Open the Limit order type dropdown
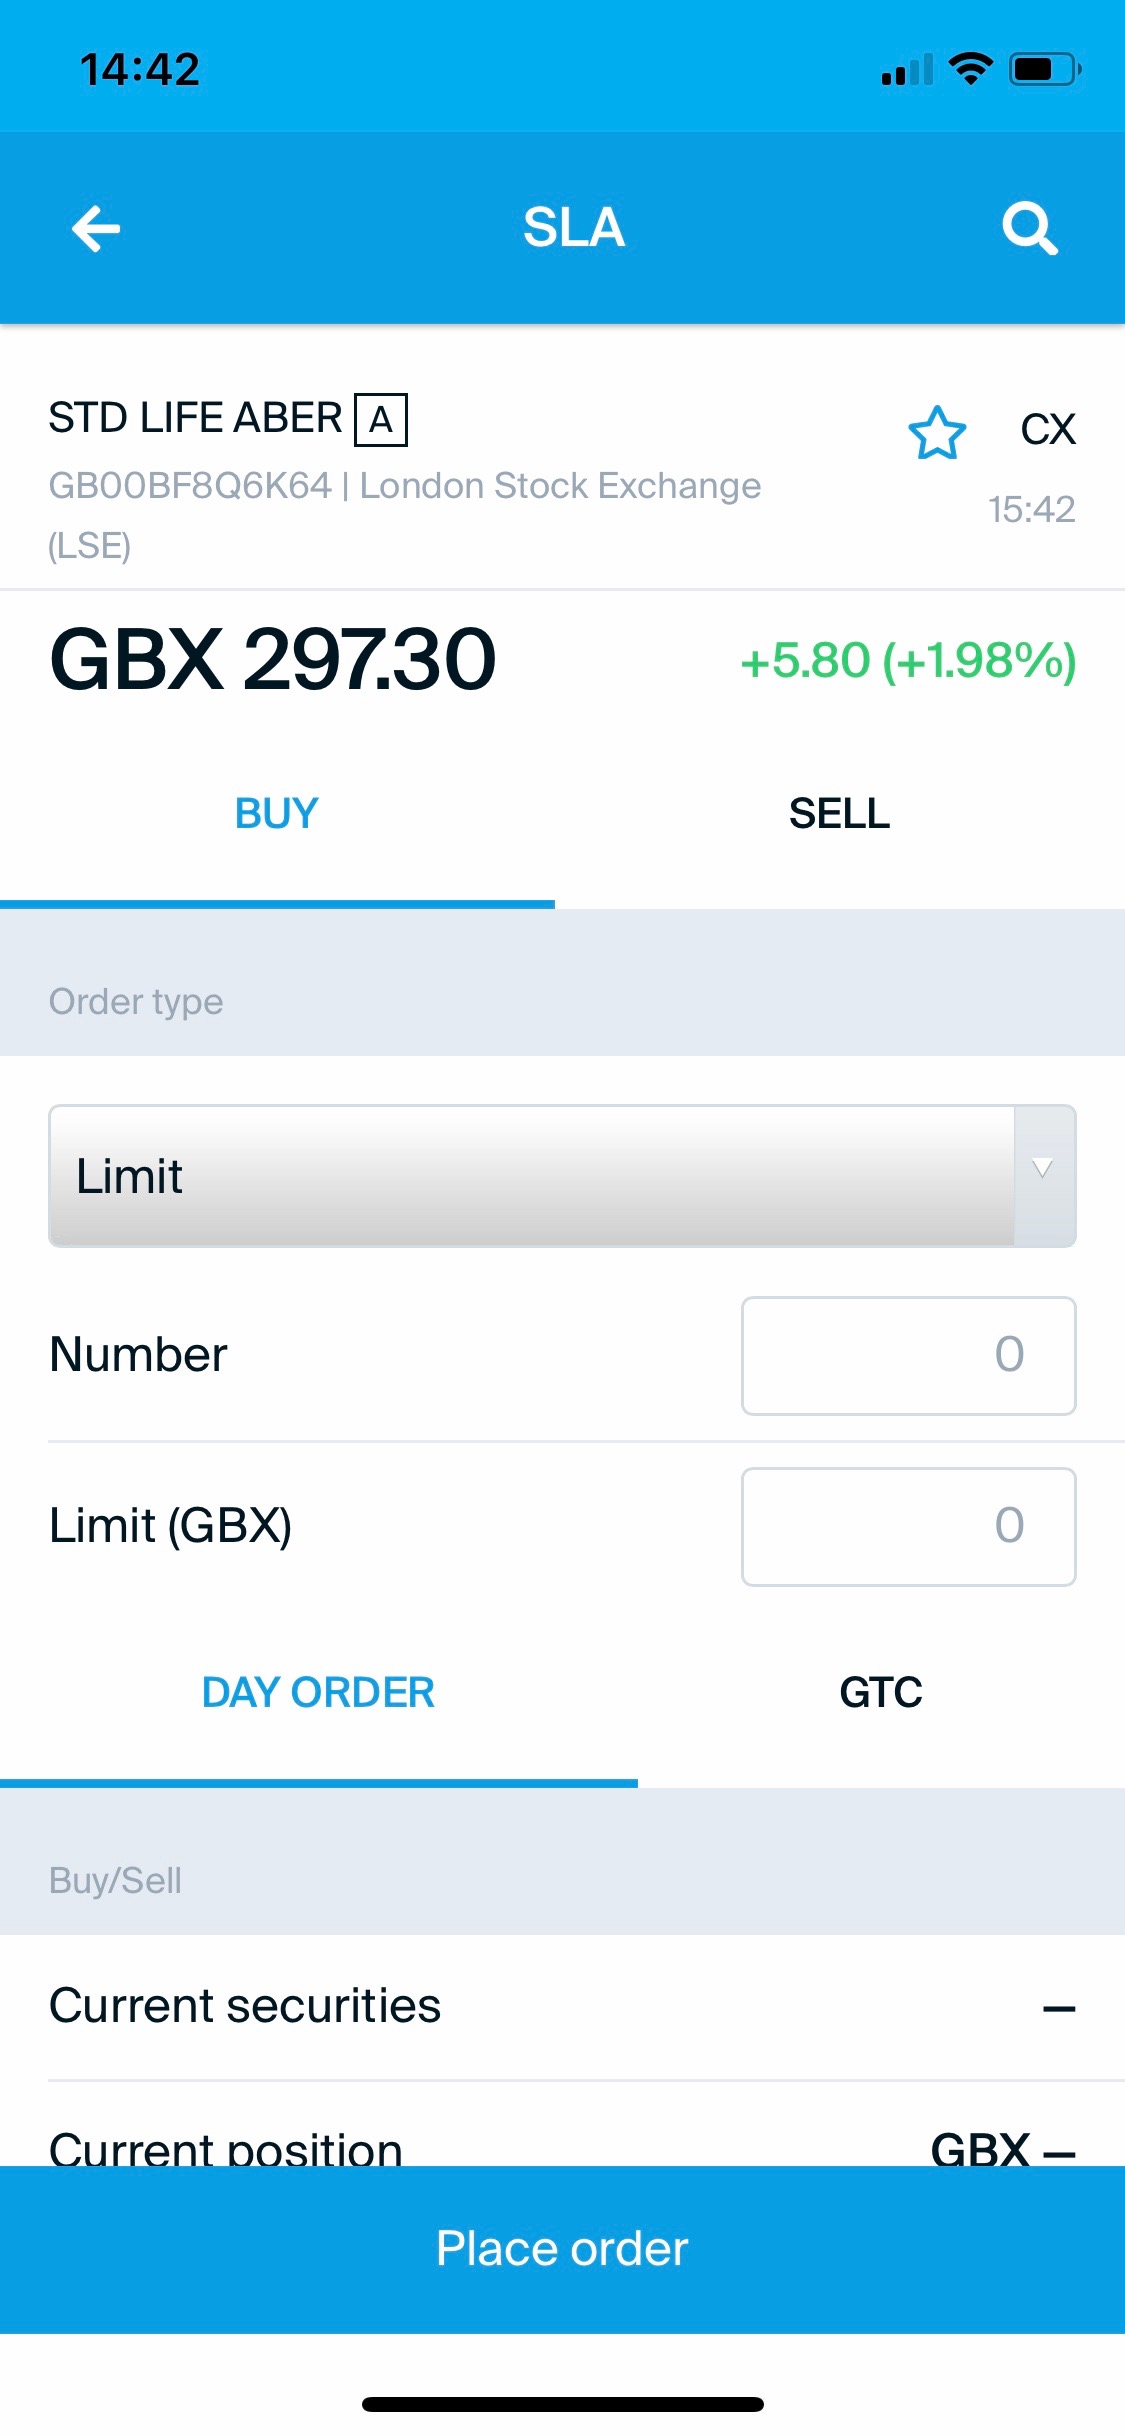Screen dimensions: 1125x2436 pos(530,1176)
